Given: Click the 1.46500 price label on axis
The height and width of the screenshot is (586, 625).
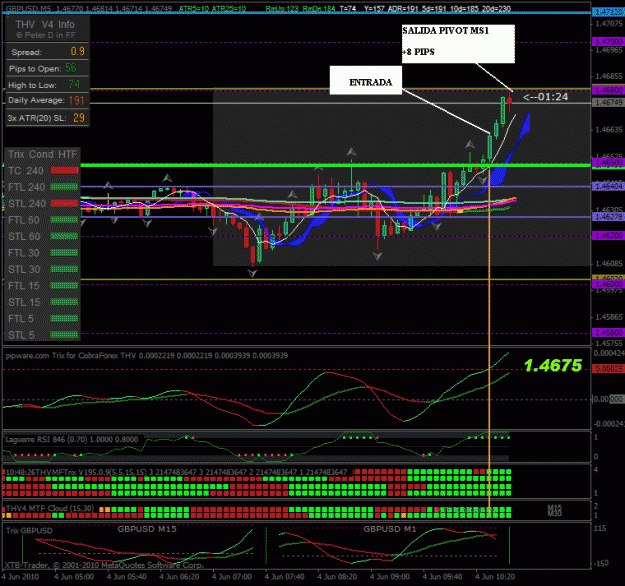Looking at the screenshot, I should pos(607,163).
